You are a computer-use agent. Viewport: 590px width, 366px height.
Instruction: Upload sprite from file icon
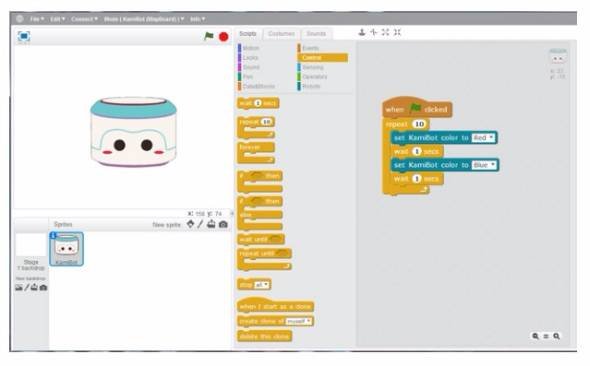pos(211,224)
